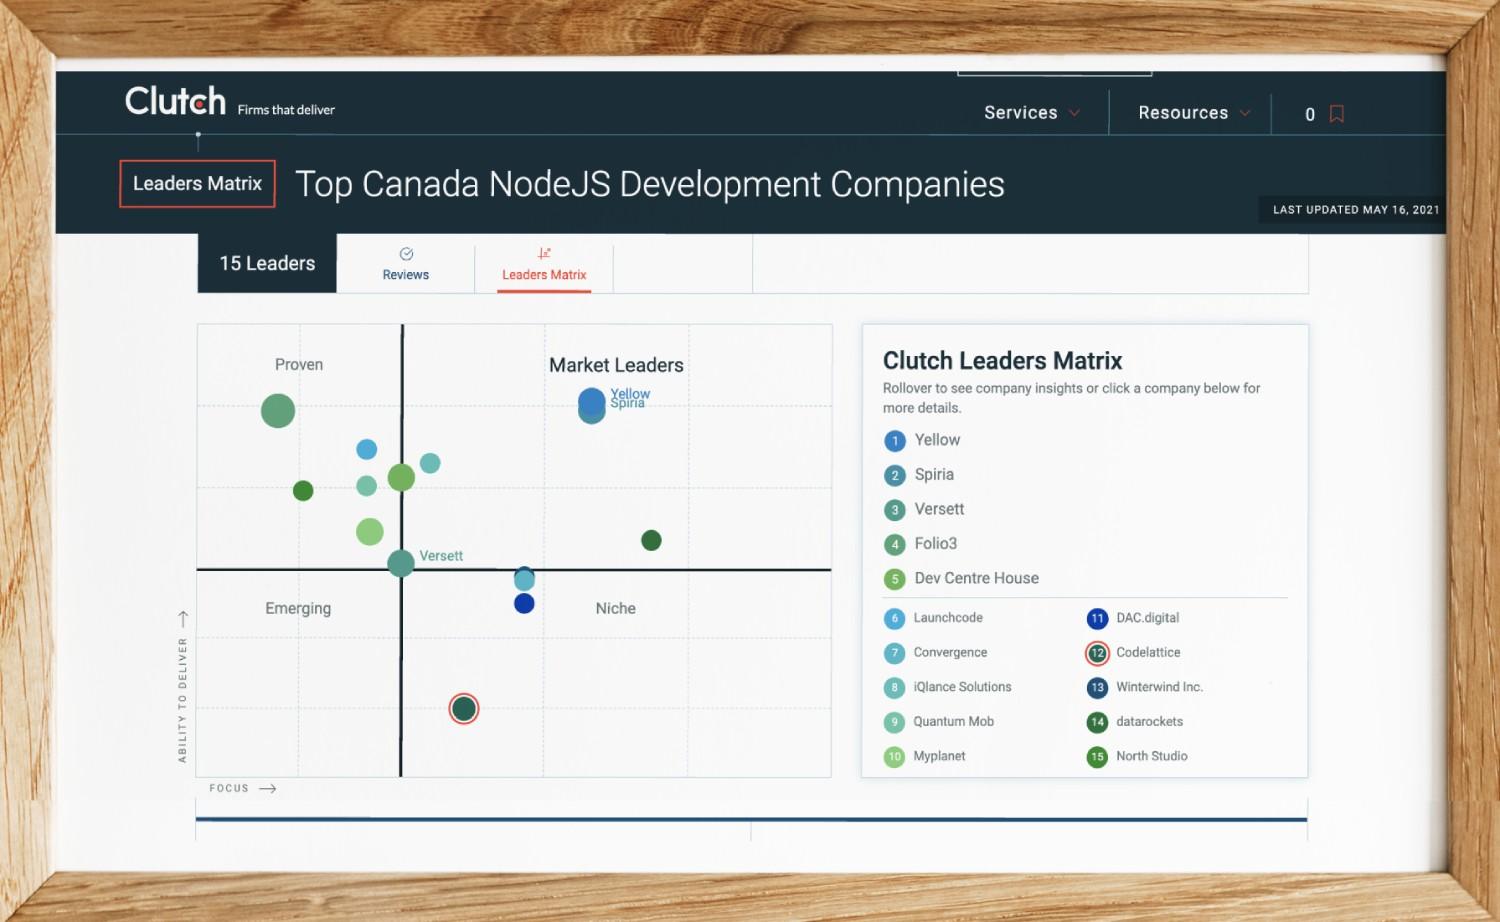Image resolution: width=1500 pixels, height=922 pixels.
Task: Click the Yellow bubble on the matrix chart
Action: pos(592,401)
